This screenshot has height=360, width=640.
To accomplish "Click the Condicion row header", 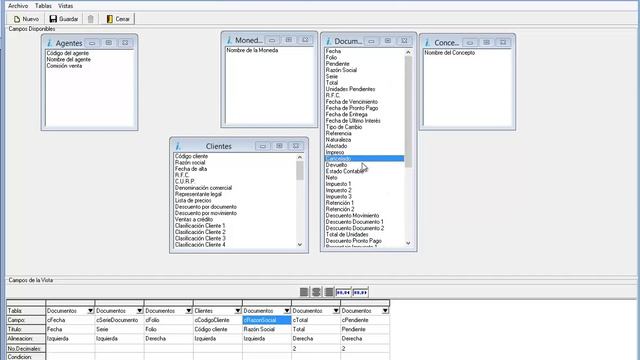I will (26, 357).
